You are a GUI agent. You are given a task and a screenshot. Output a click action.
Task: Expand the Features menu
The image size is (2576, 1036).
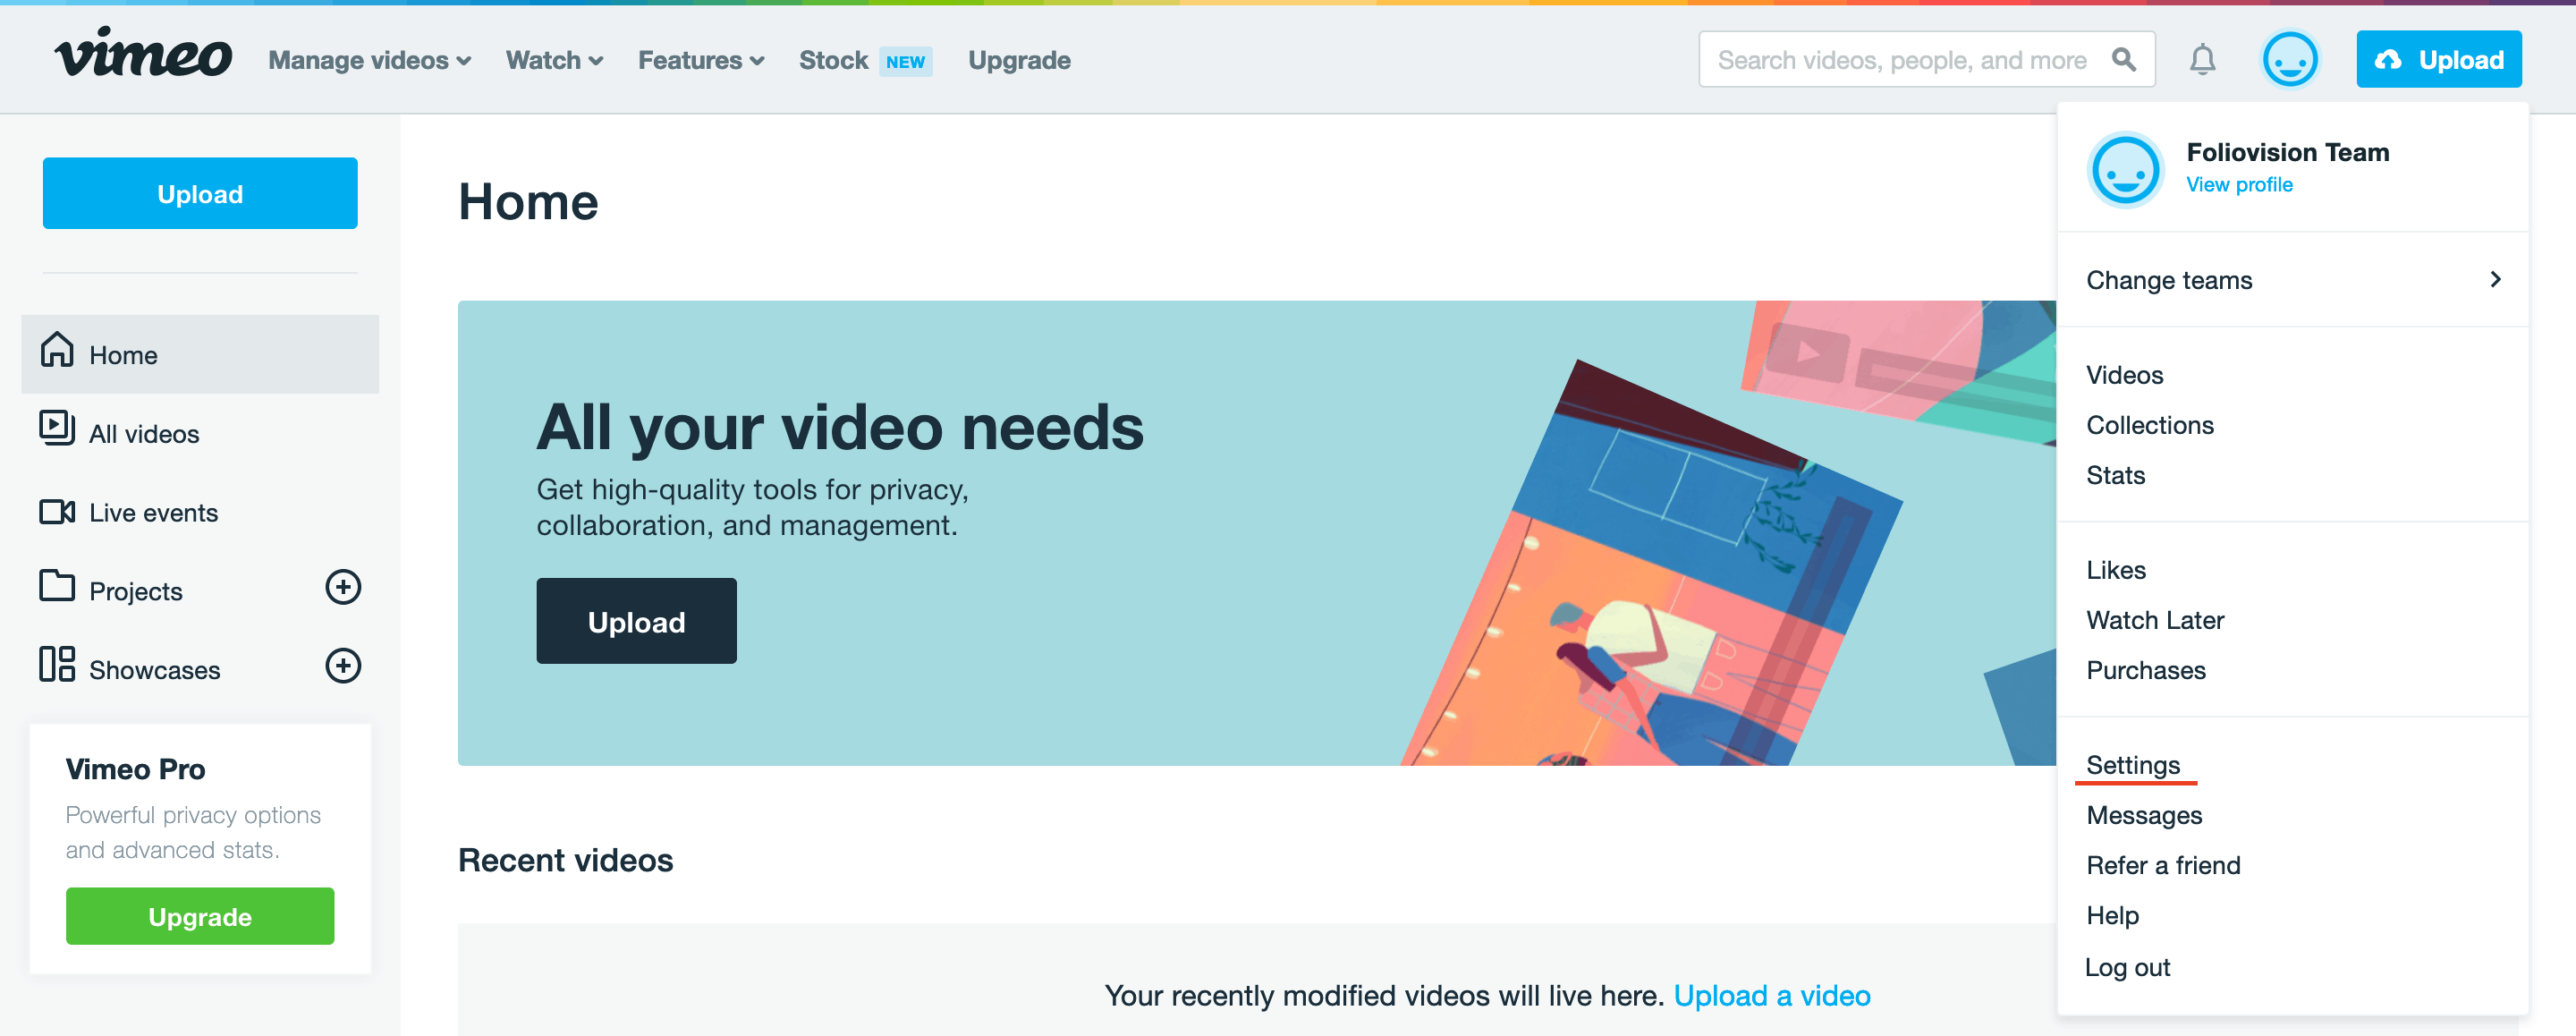pos(701,60)
